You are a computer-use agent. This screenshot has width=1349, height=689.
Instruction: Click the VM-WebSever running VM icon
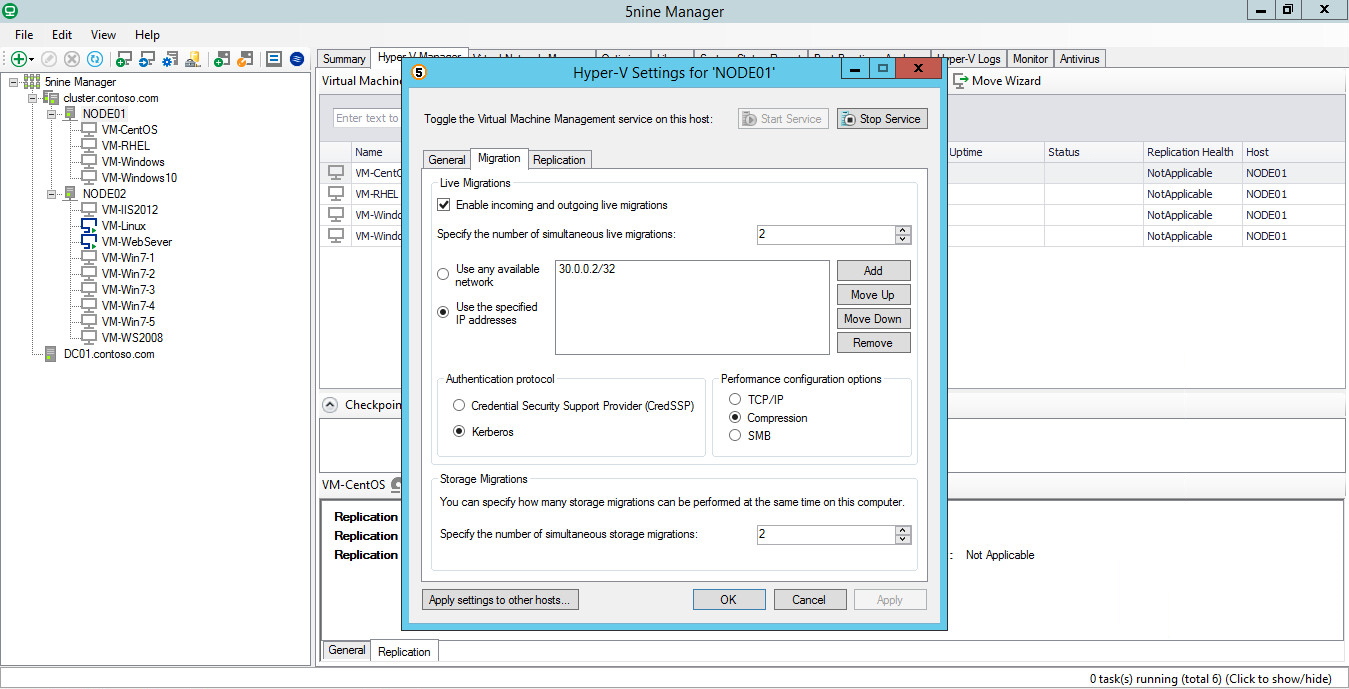(89, 242)
